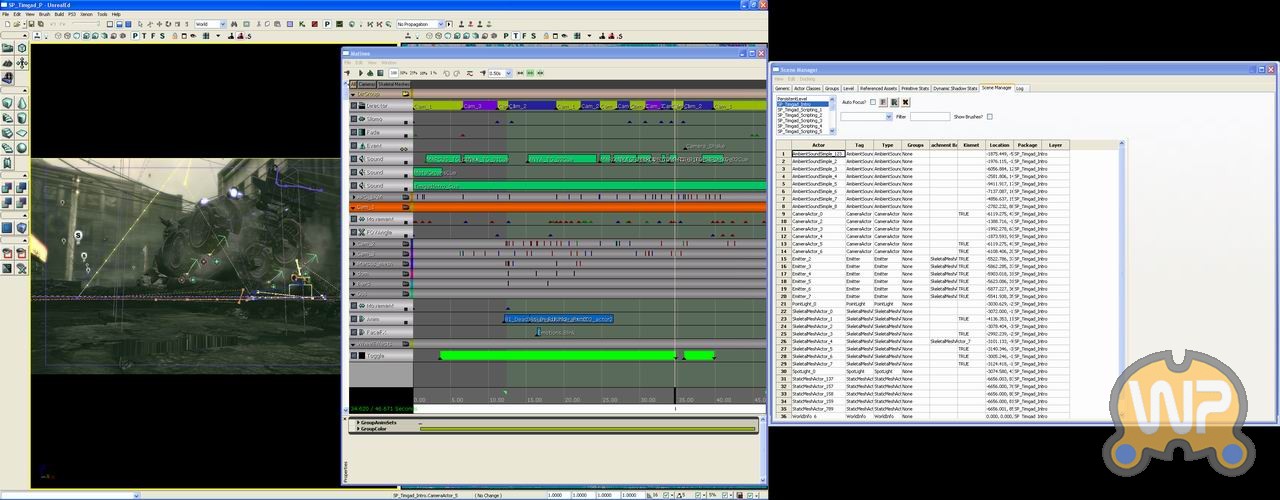Select the Cone brush builder icon

21,103
